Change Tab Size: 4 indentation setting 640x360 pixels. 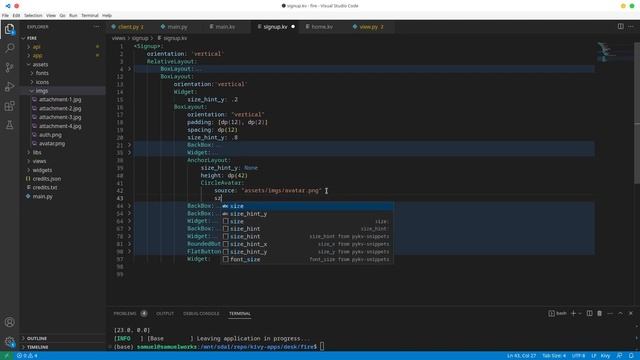point(554,356)
